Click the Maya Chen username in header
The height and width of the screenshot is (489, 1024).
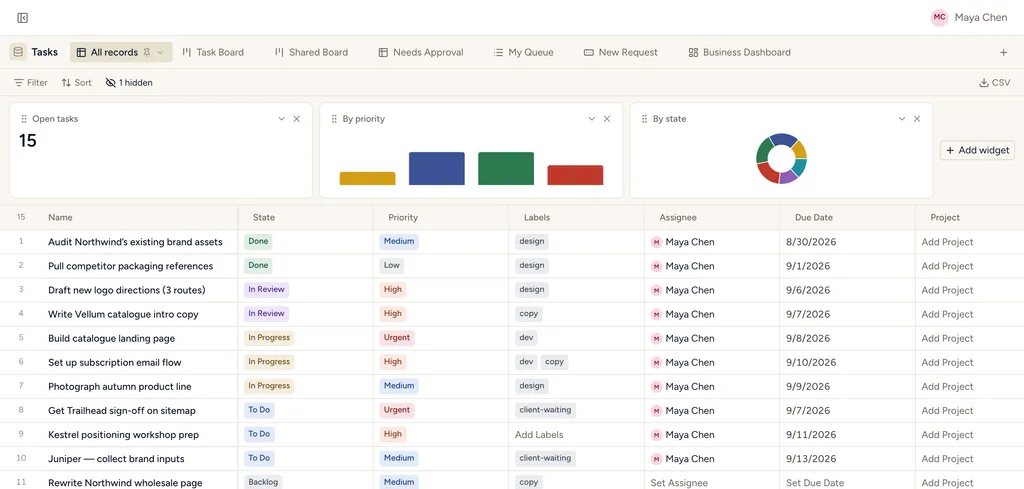tap(981, 18)
